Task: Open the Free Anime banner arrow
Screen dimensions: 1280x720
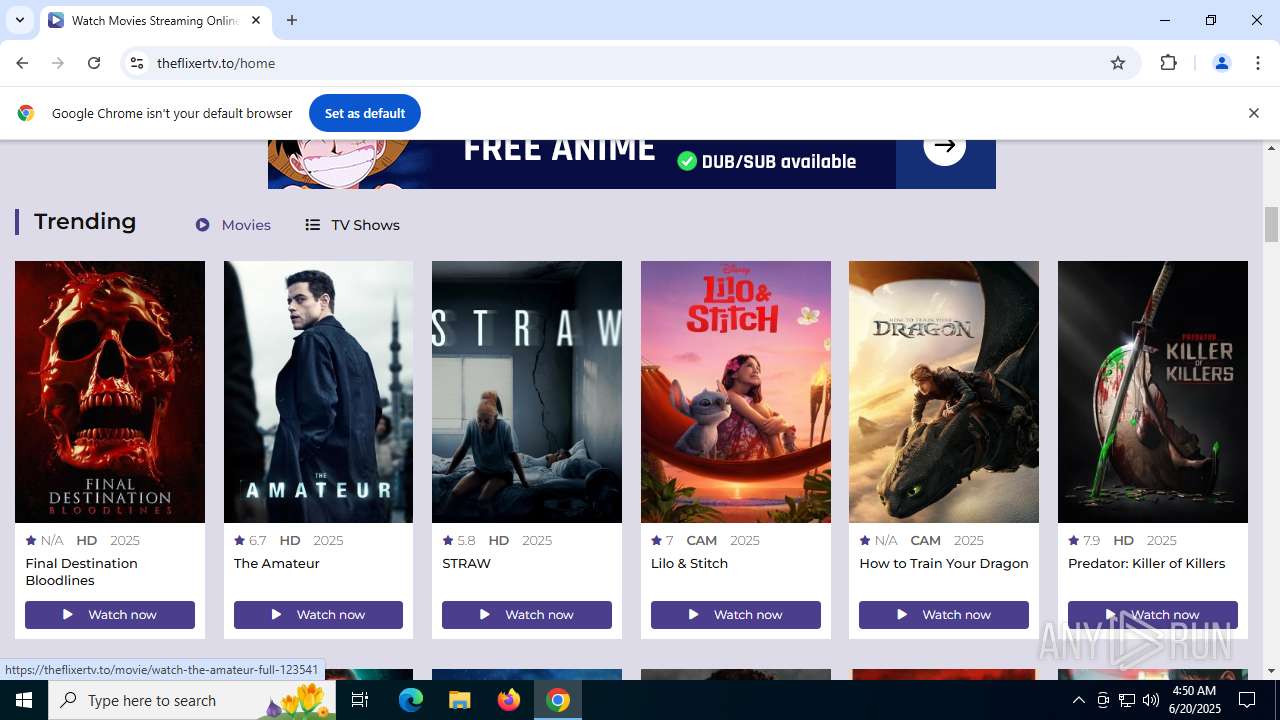Action: click(944, 146)
